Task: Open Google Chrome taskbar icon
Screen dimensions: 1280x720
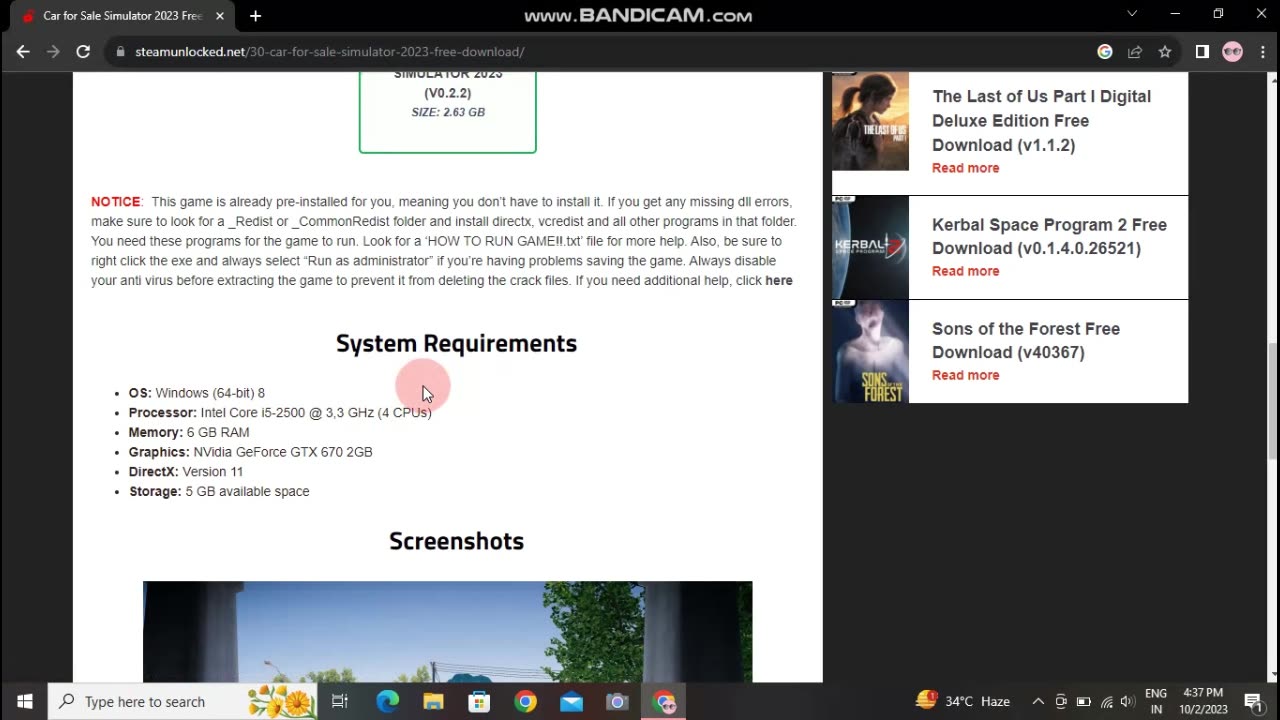Action: (525, 701)
